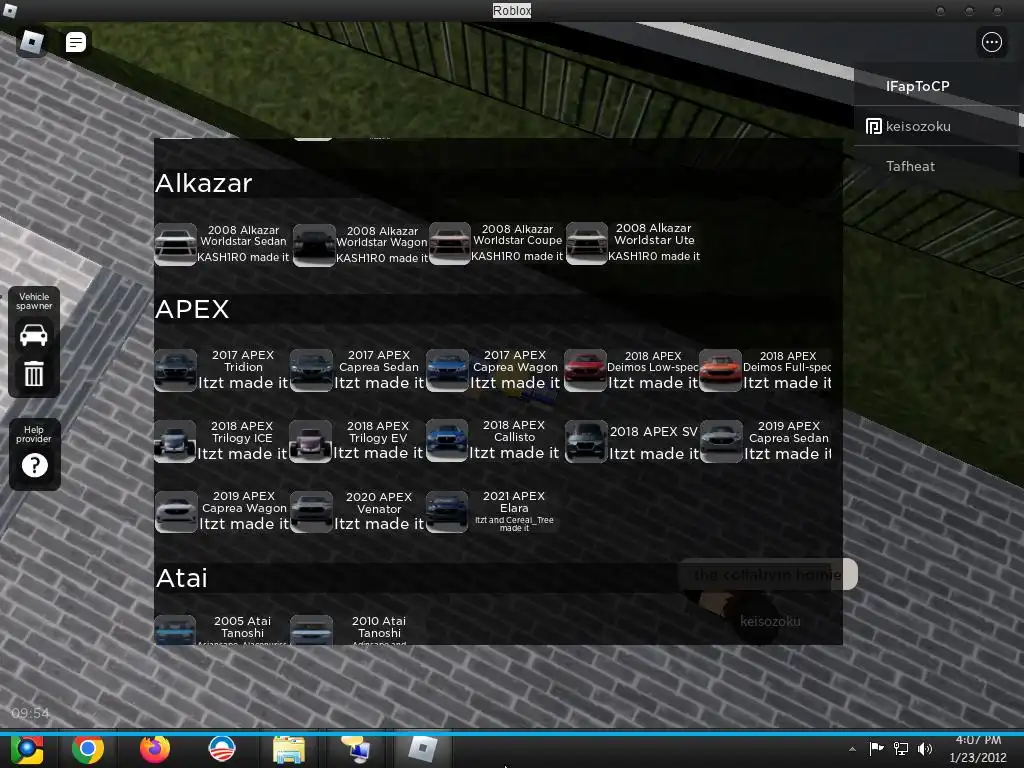Image resolution: width=1024 pixels, height=768 pixels.
Task: Open the chat window icon
Action: click(76, 42)
